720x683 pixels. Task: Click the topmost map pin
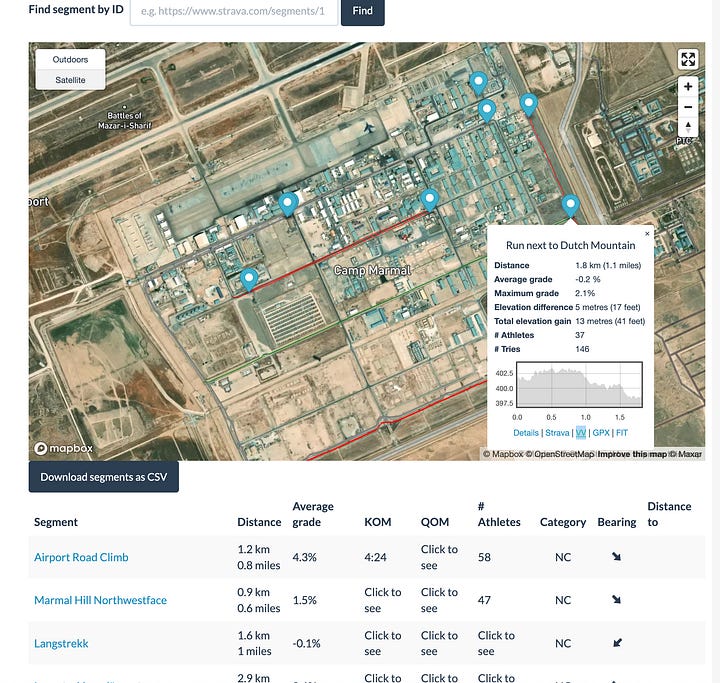click(478, 84)
